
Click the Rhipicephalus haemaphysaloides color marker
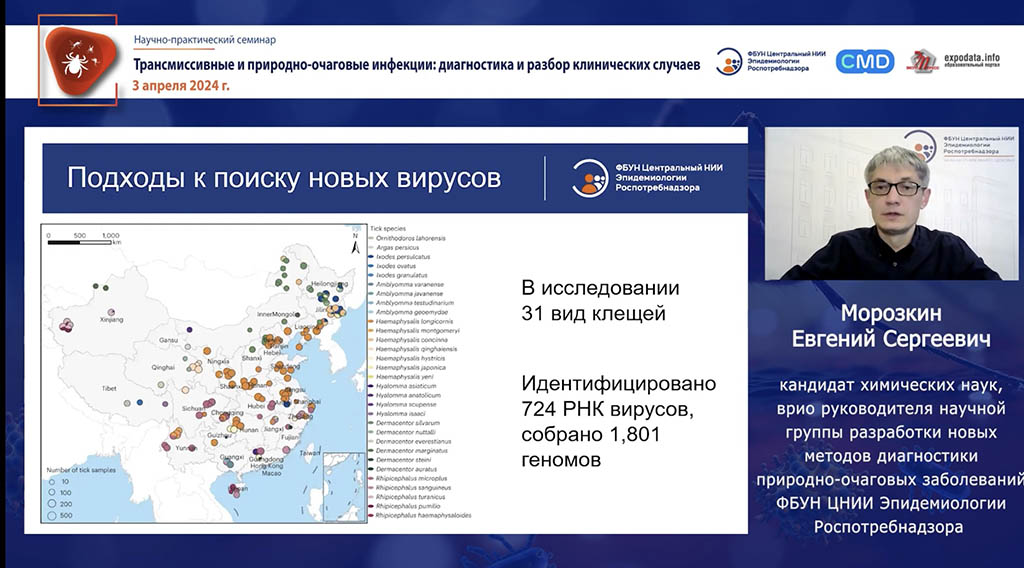click(372, 515)
